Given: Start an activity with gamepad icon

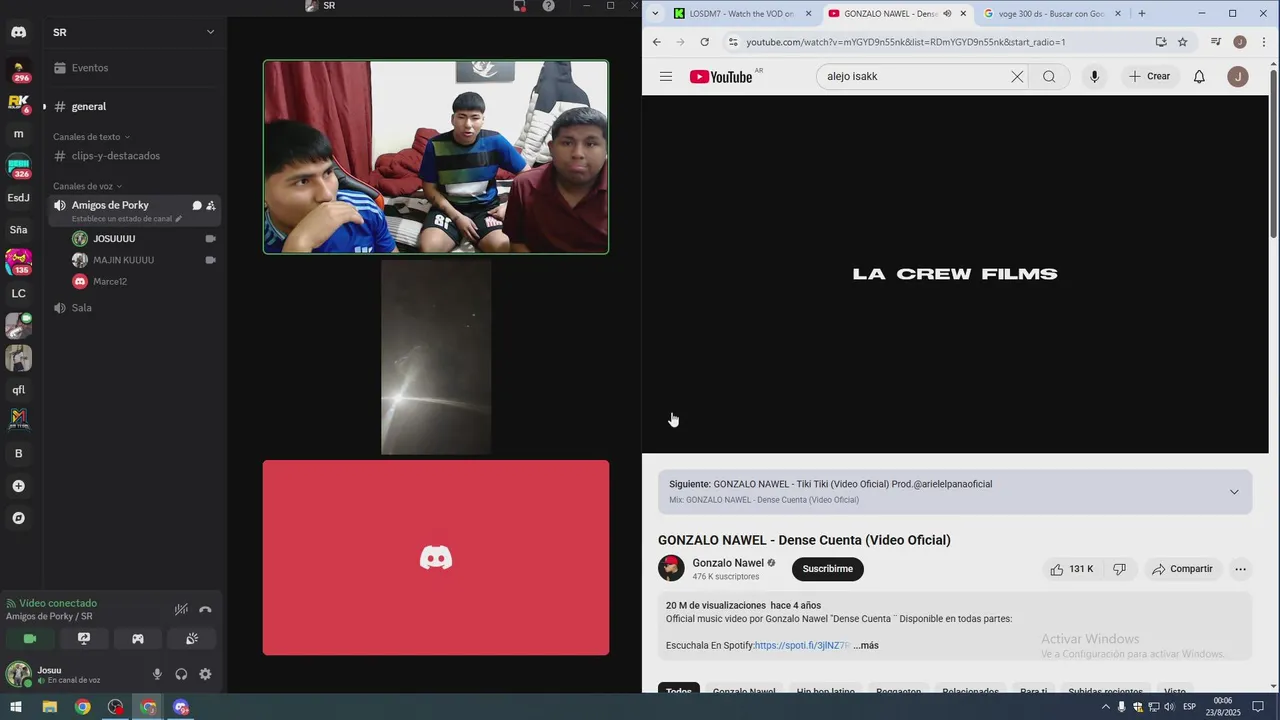Looking at the screenshot, I should [138, 638].
